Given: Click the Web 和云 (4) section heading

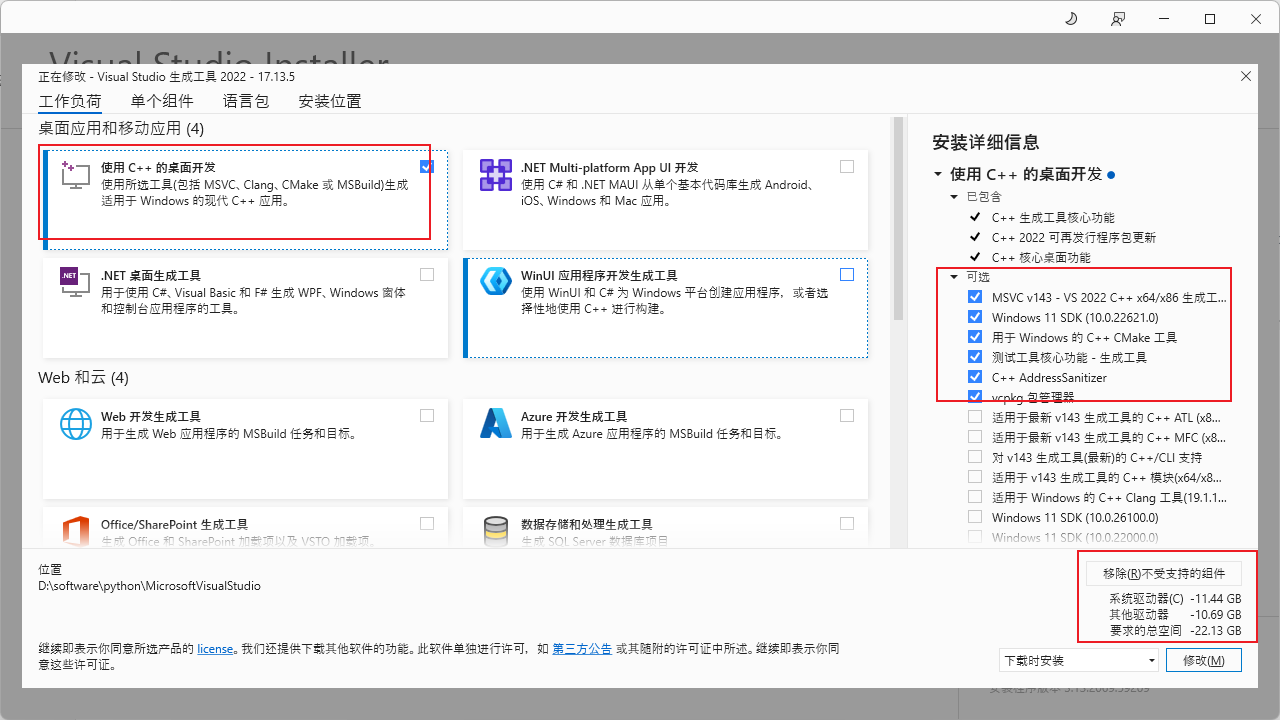Looking at the screenshot, I should 84,378.
